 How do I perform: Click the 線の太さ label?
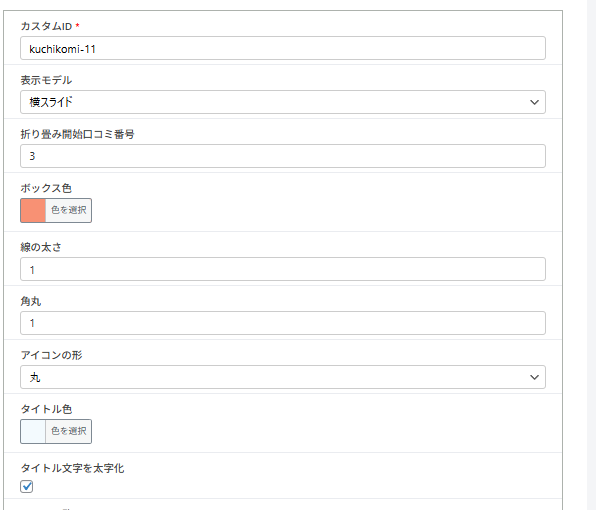tap(41, 247)
